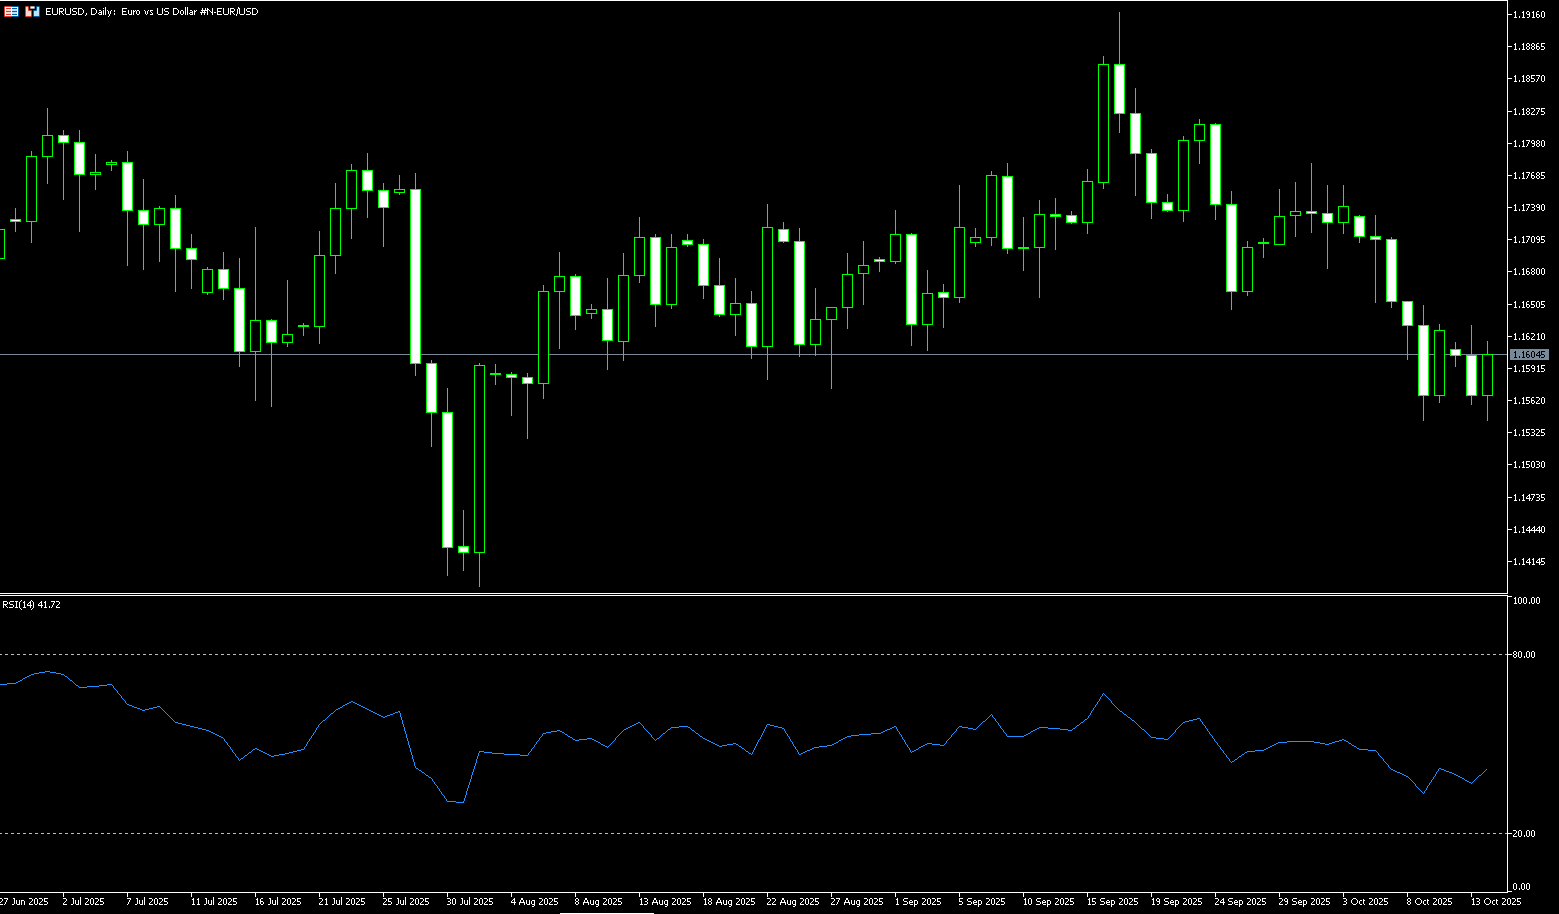Select the 30 Jul 2025 date on time axis
This screenshot has height=914, width=1559.
click(469, 902)
